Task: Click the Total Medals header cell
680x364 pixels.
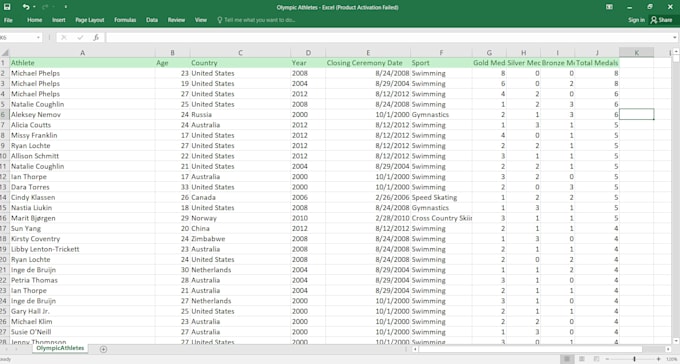Action: (x=597, y=63)
